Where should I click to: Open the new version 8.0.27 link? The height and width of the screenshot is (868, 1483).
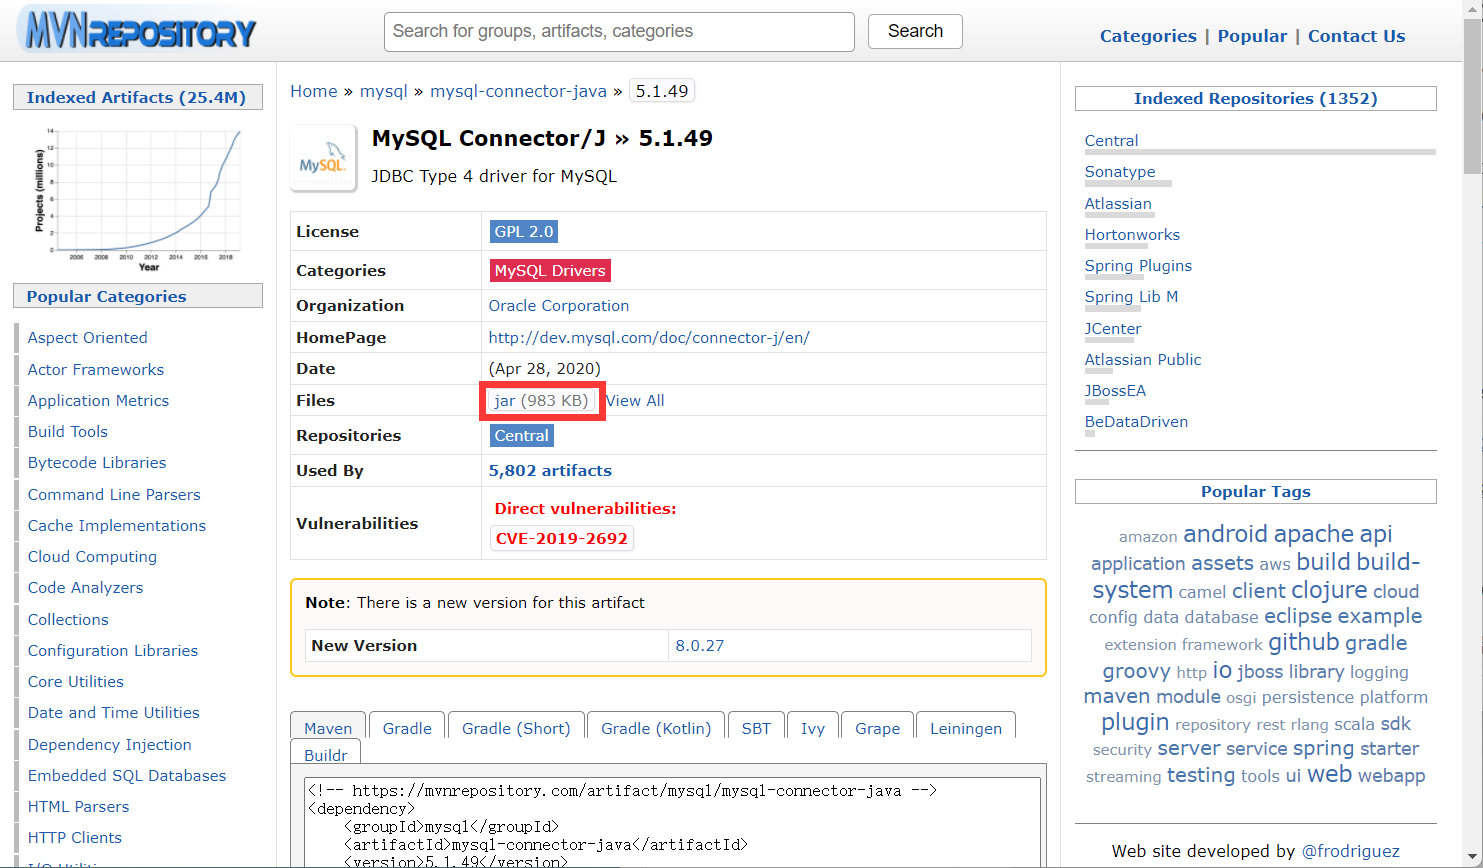(x=700, y=646)
